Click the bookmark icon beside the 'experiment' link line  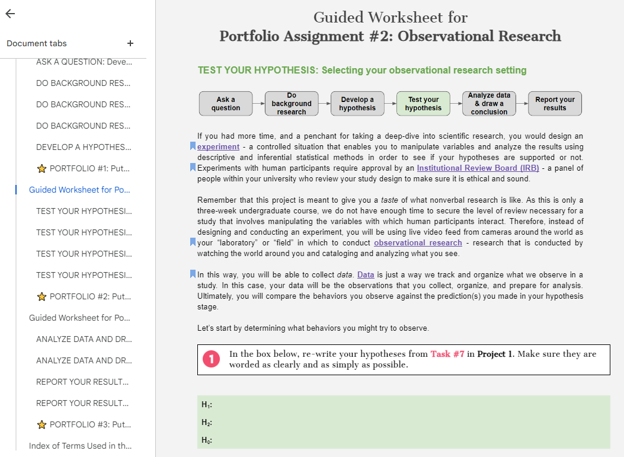pyautogui.click(x=193, y=147)
